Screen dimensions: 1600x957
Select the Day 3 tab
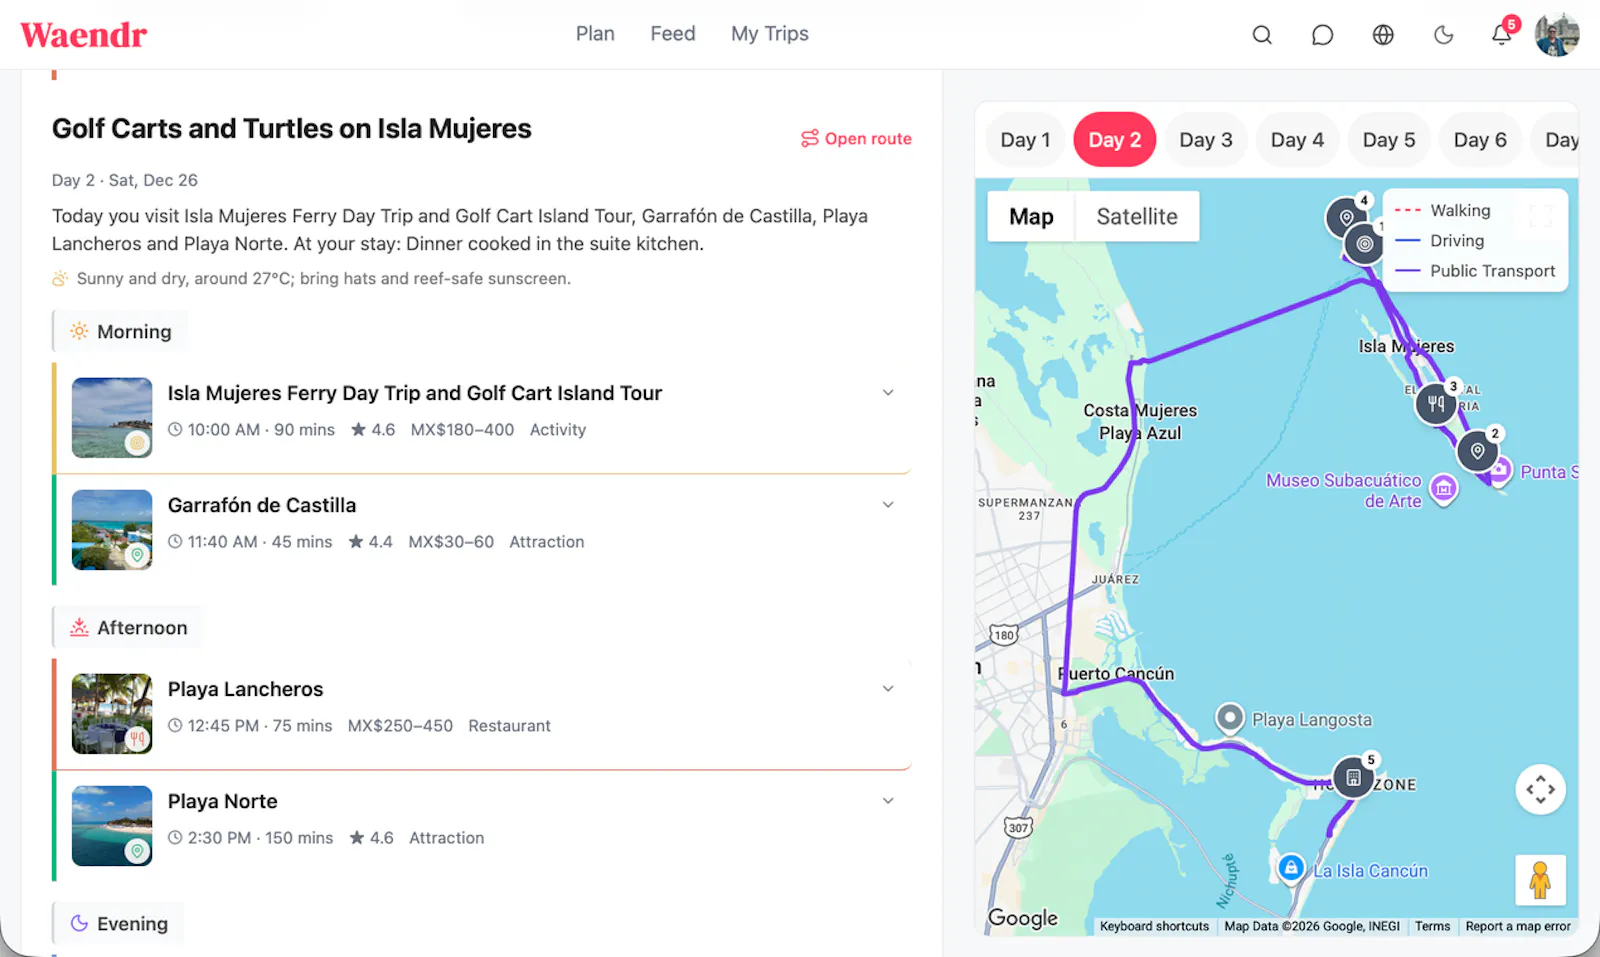pos(1205,140)
